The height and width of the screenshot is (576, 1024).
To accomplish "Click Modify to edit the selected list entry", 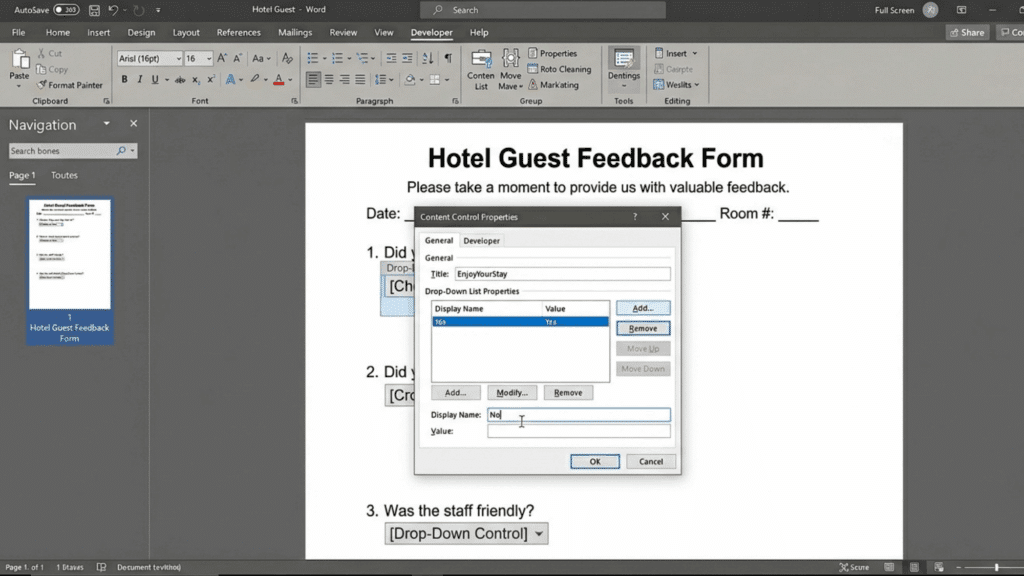I will click(511, 392).
